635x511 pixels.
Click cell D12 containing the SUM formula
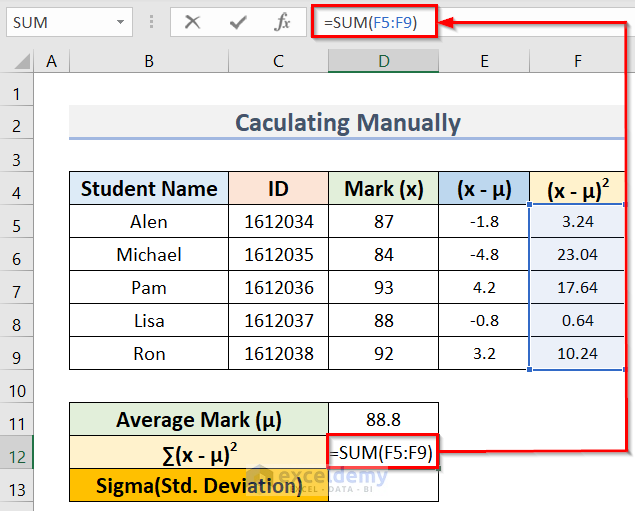(x=383, y=453)
